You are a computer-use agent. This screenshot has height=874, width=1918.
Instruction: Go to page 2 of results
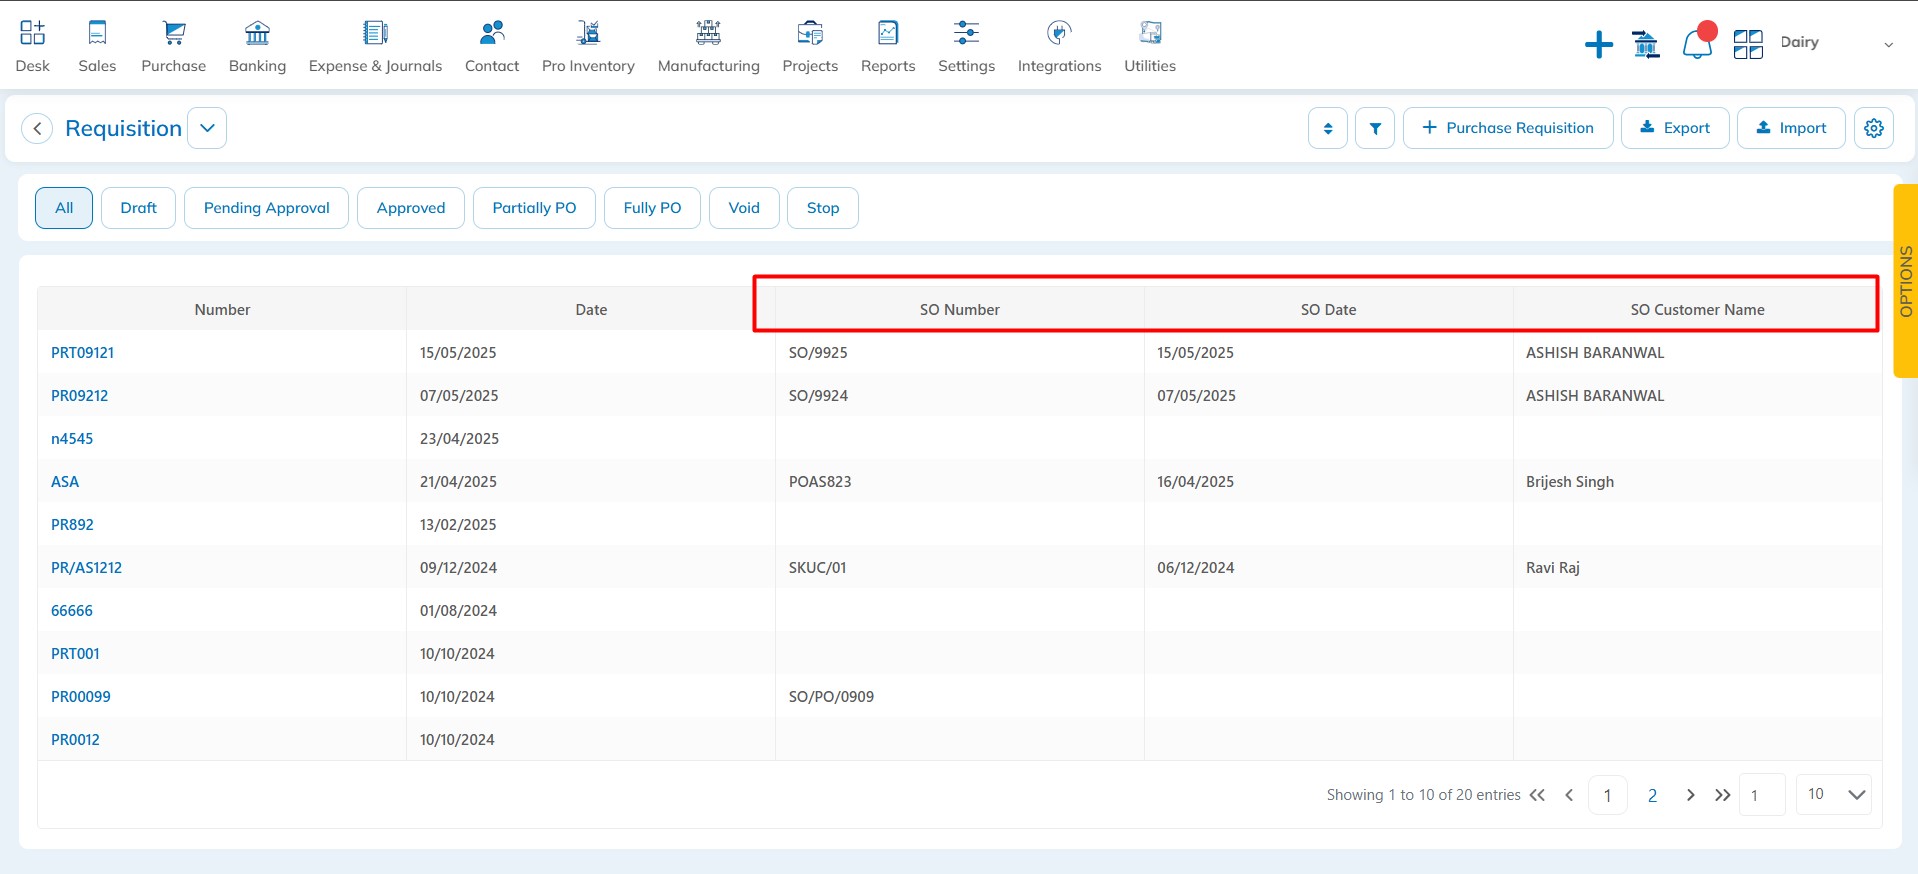(1652, 796)
